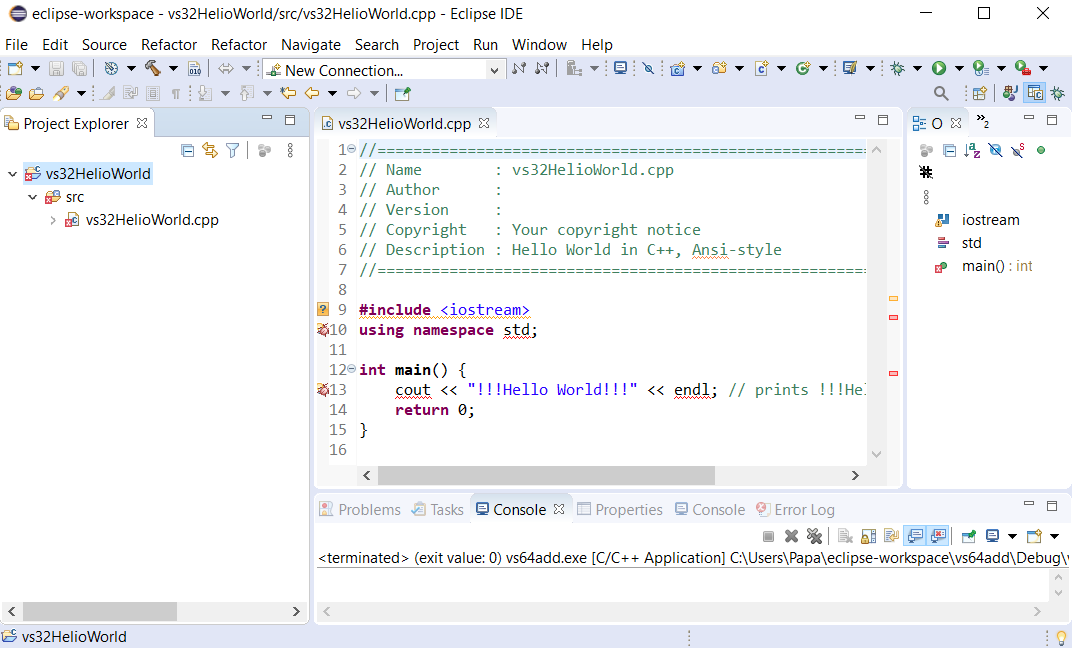This screenshot has height=648, width=1072.
Task: Click the Back navigation yellow arrow
Action: click(x=312, y=93)
